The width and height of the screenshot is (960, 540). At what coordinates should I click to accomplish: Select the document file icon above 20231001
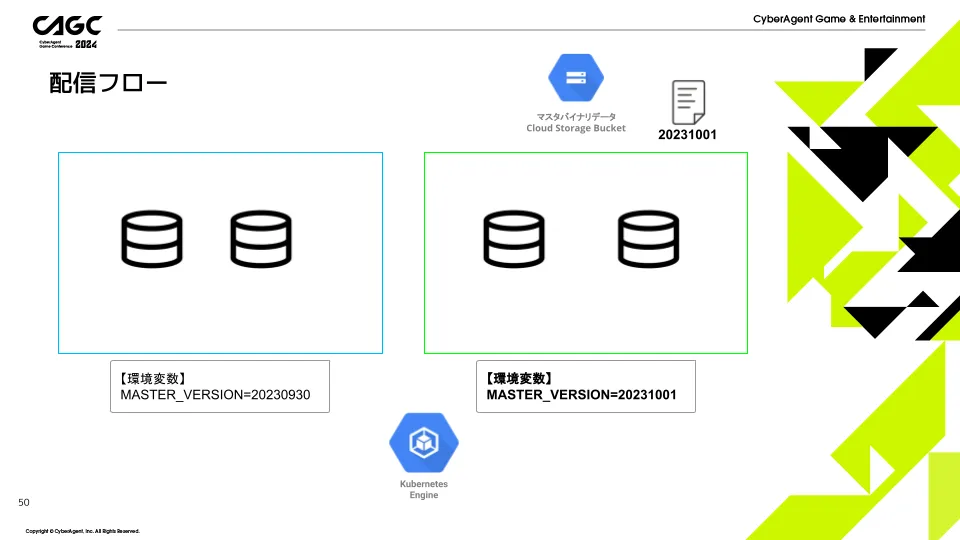tap(687, 102)
